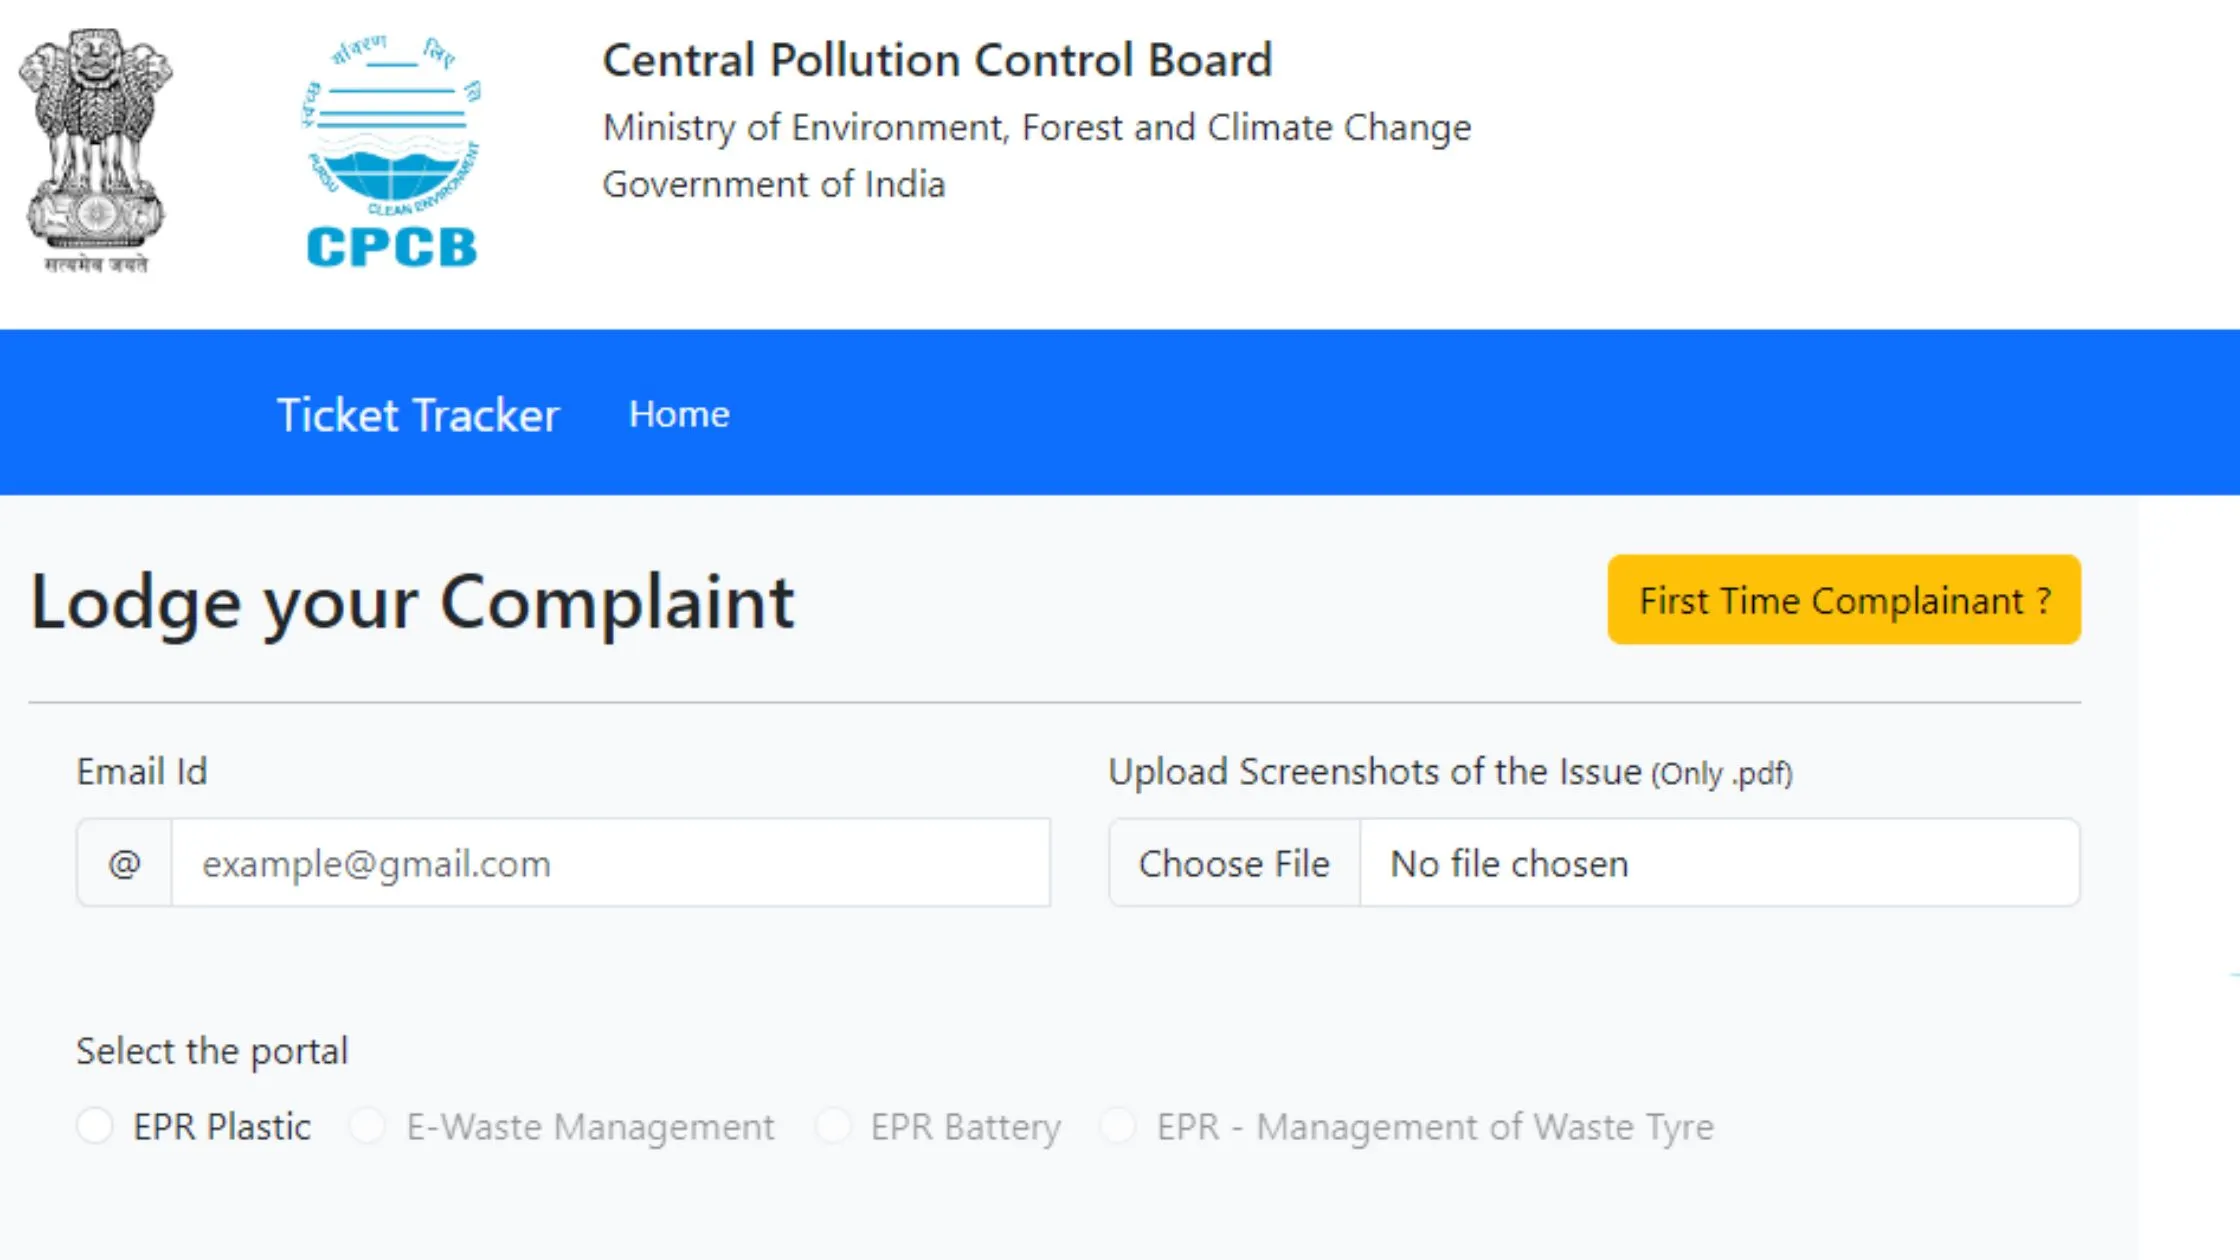
Task: Click the Lodge your Complaint heading
Action: point(414,600)
